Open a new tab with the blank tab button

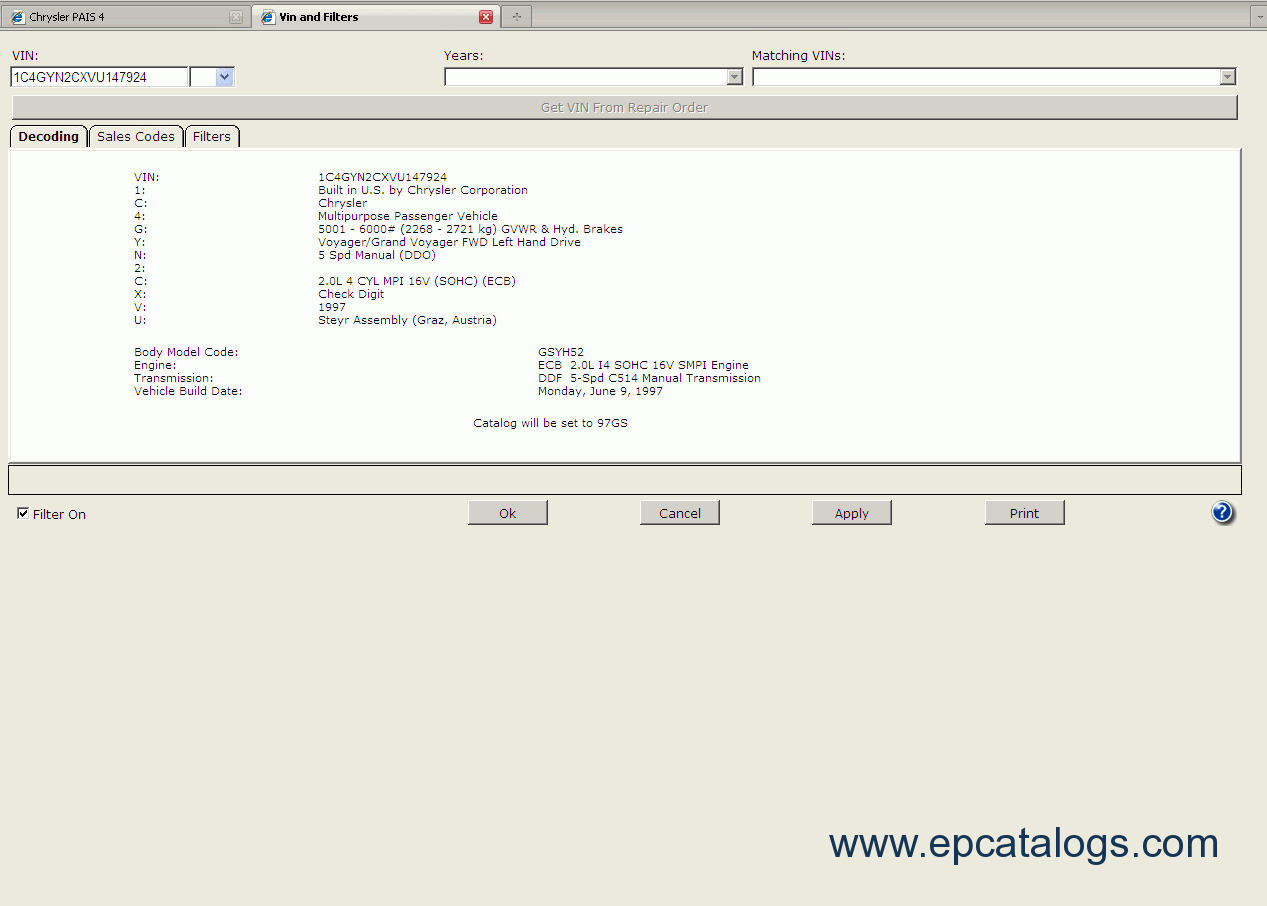[516, 17]
